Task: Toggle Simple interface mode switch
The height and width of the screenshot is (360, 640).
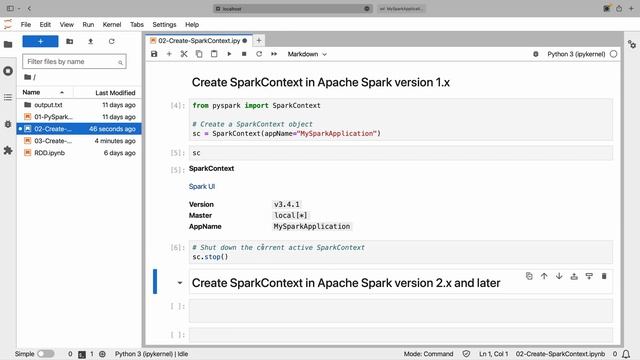Action: click(46, 354)
